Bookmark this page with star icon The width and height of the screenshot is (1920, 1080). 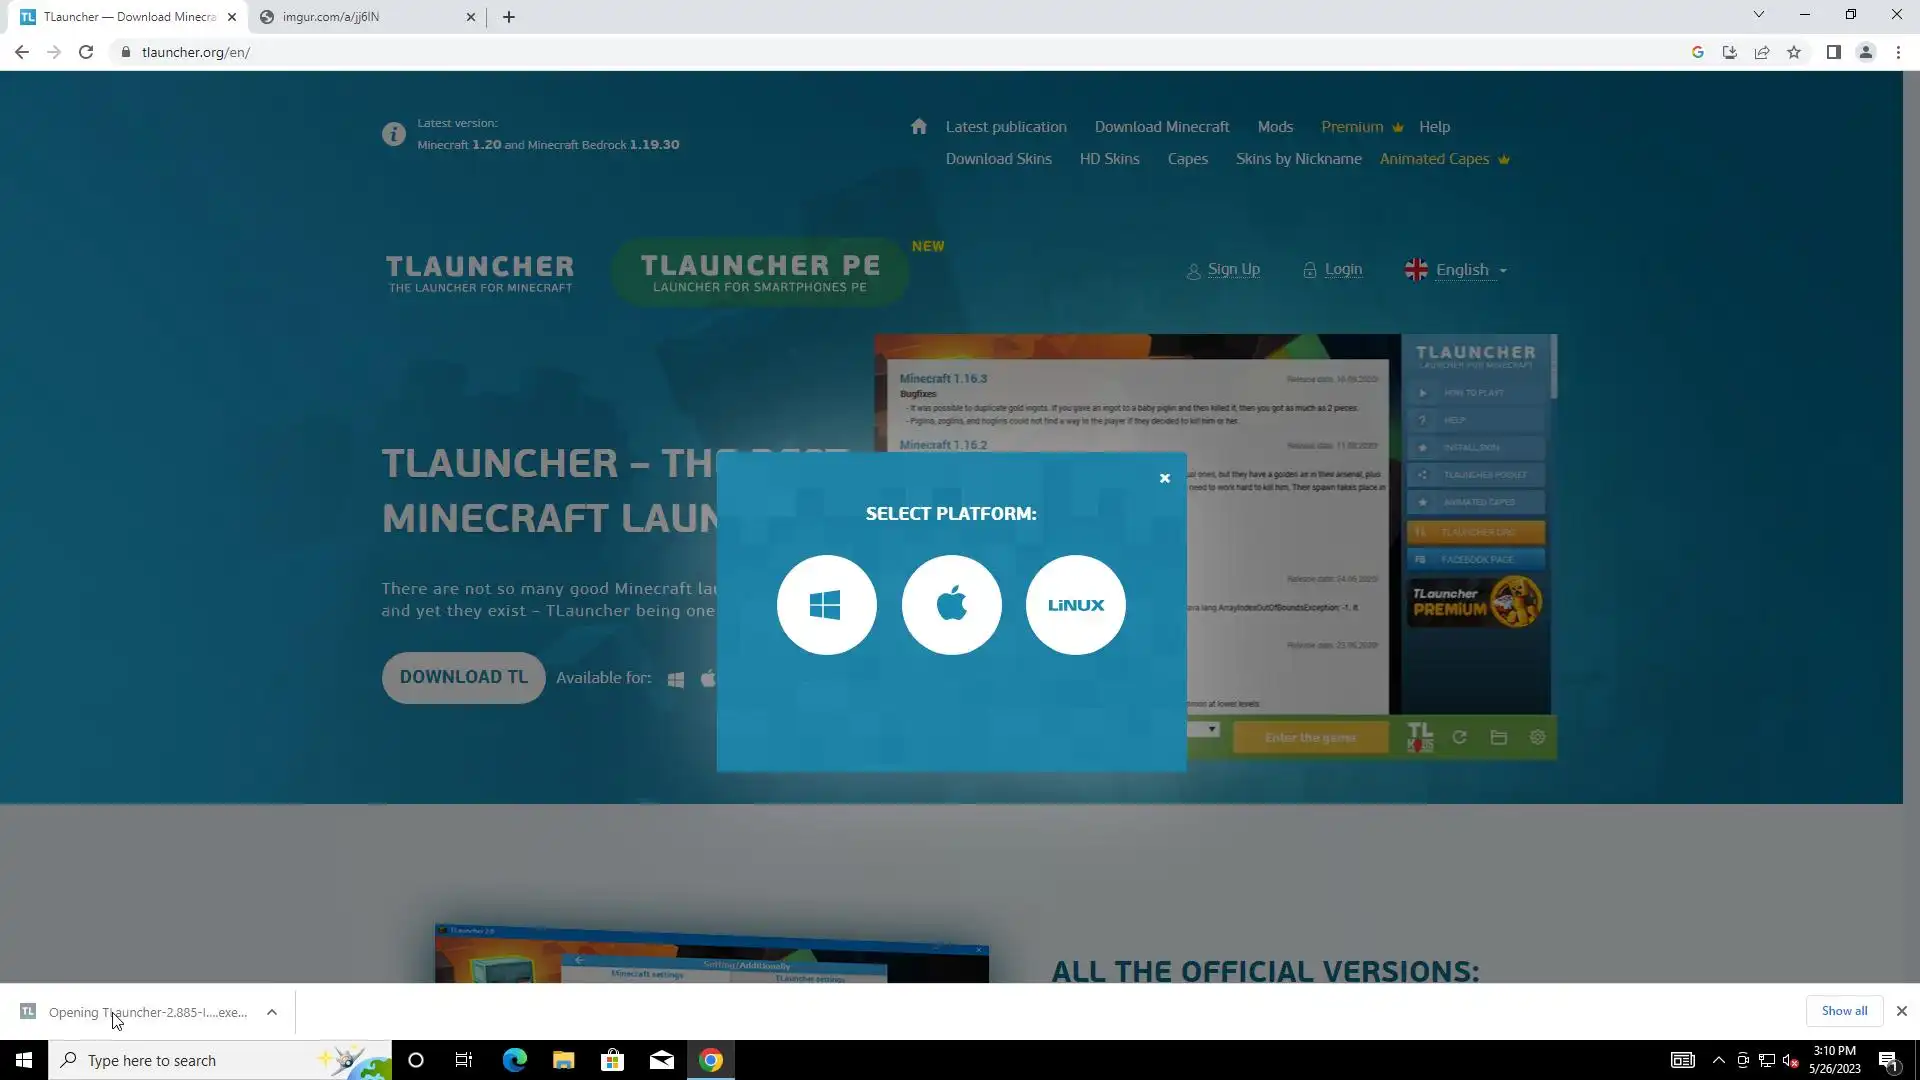point(1794,52)
